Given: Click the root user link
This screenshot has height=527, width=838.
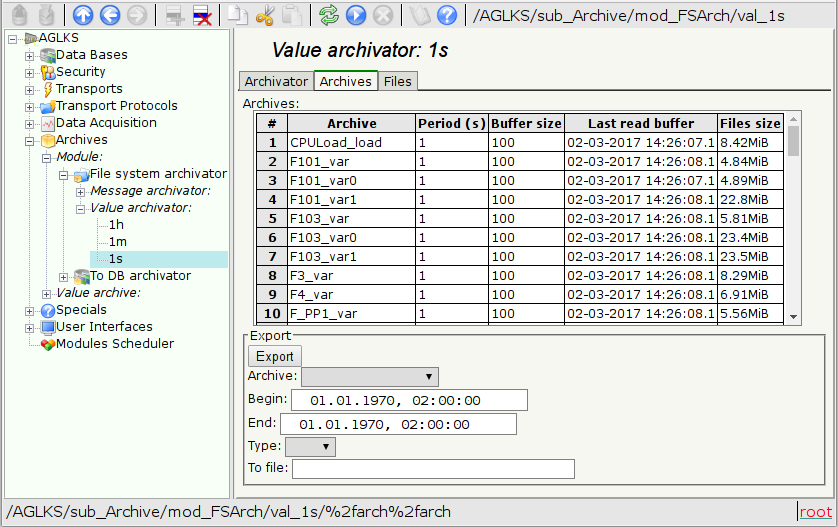Looking at the screenshot, I should pos(815,512).
